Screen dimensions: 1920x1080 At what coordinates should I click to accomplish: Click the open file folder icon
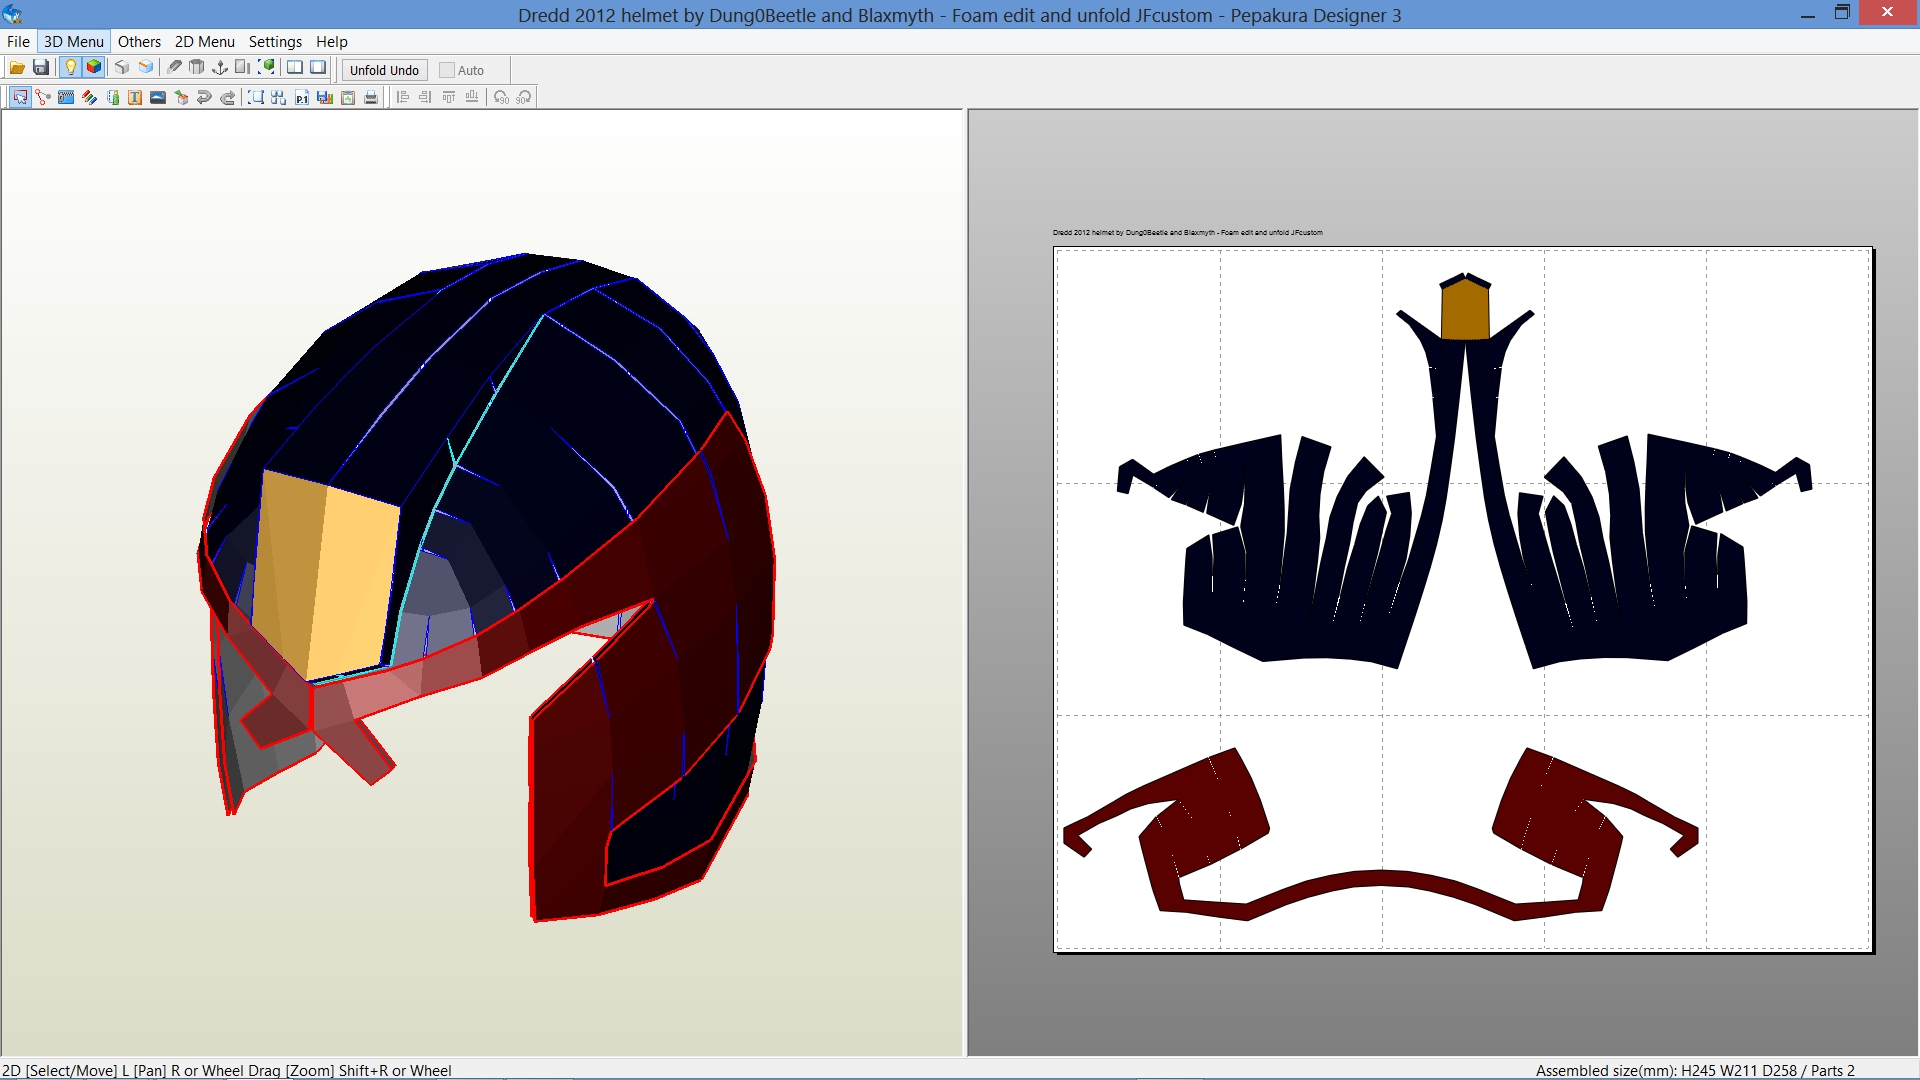tap(16, 69)
